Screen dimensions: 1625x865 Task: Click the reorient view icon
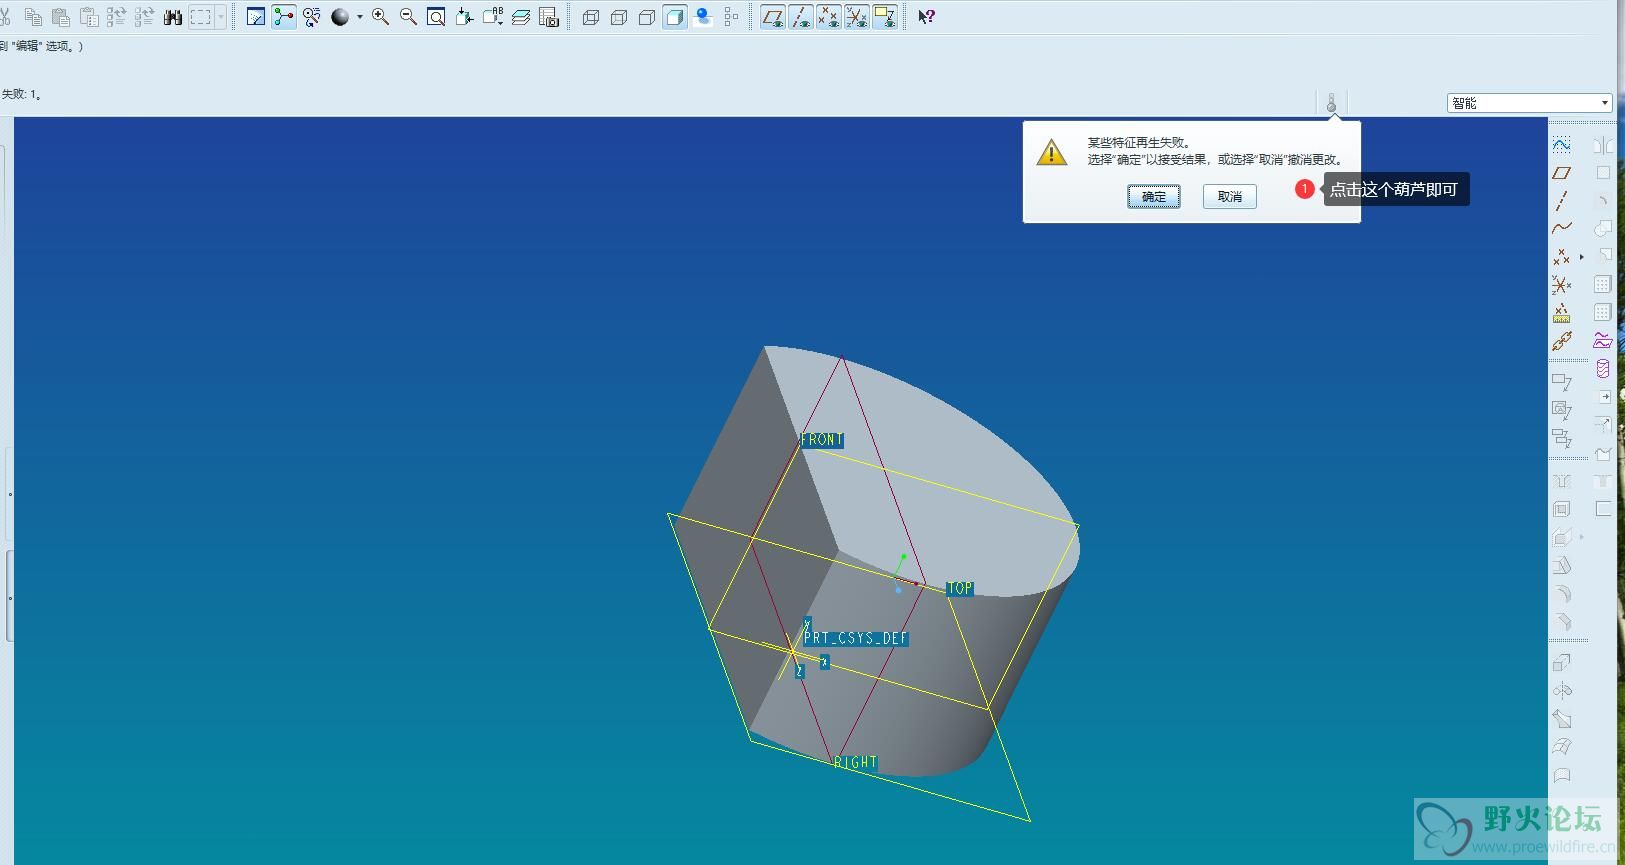pos(464,17)
